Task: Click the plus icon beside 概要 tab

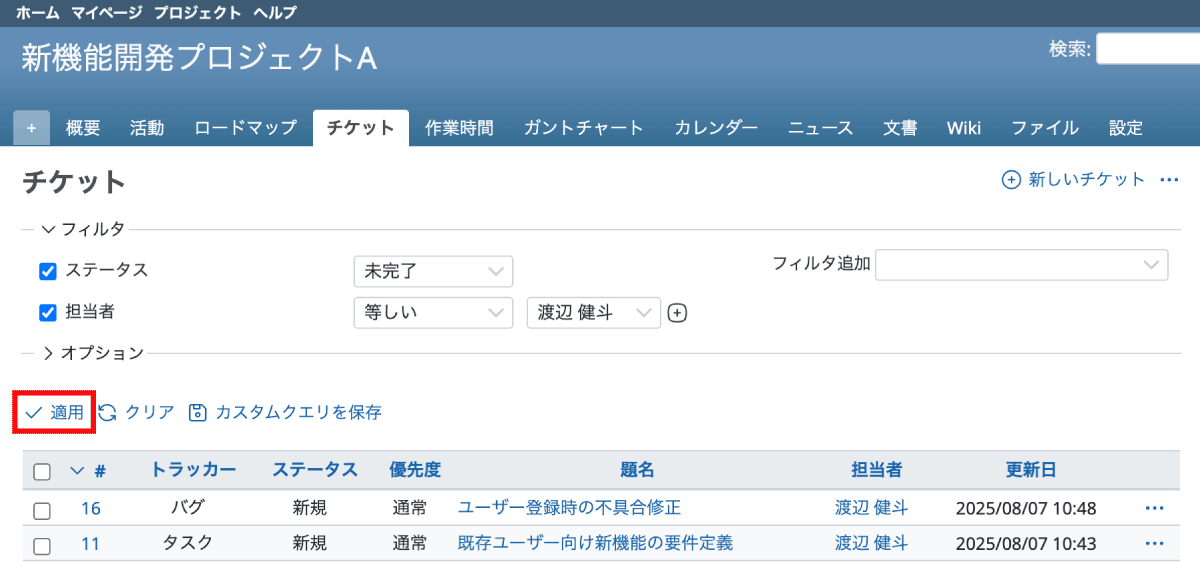Action: 31,128
